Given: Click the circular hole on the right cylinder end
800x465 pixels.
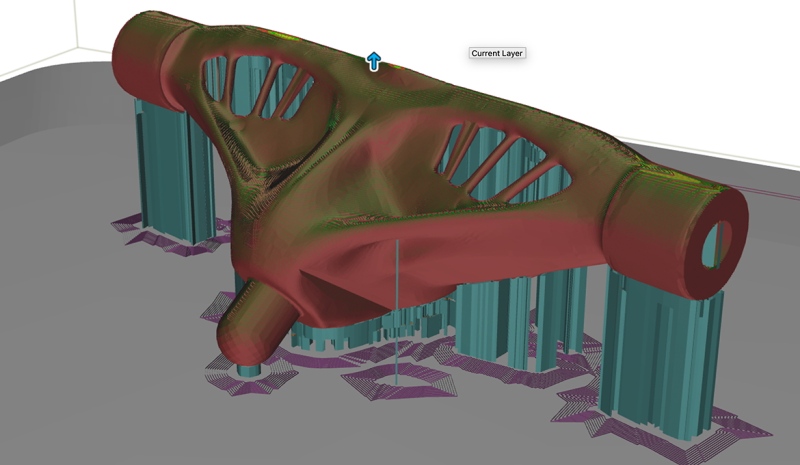Looking at the screenshot, I should 720,238.
